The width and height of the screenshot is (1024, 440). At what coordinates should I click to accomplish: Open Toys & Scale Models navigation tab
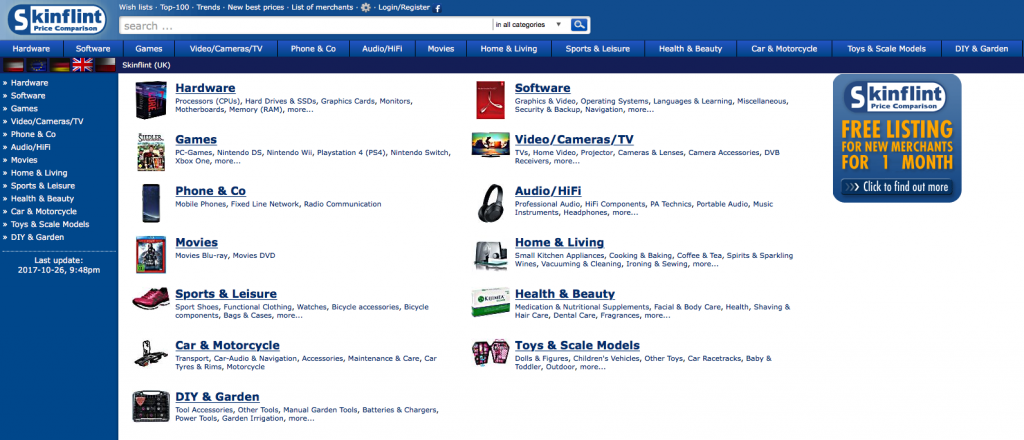[x=887, y=49]
